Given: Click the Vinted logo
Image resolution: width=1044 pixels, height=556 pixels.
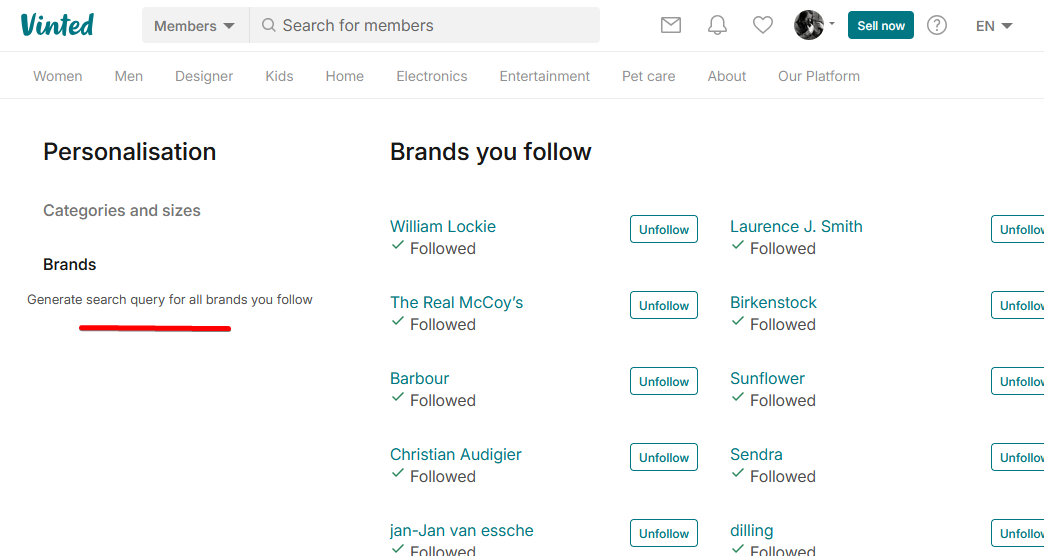Looking at the screenshot, I should [57, 25].
